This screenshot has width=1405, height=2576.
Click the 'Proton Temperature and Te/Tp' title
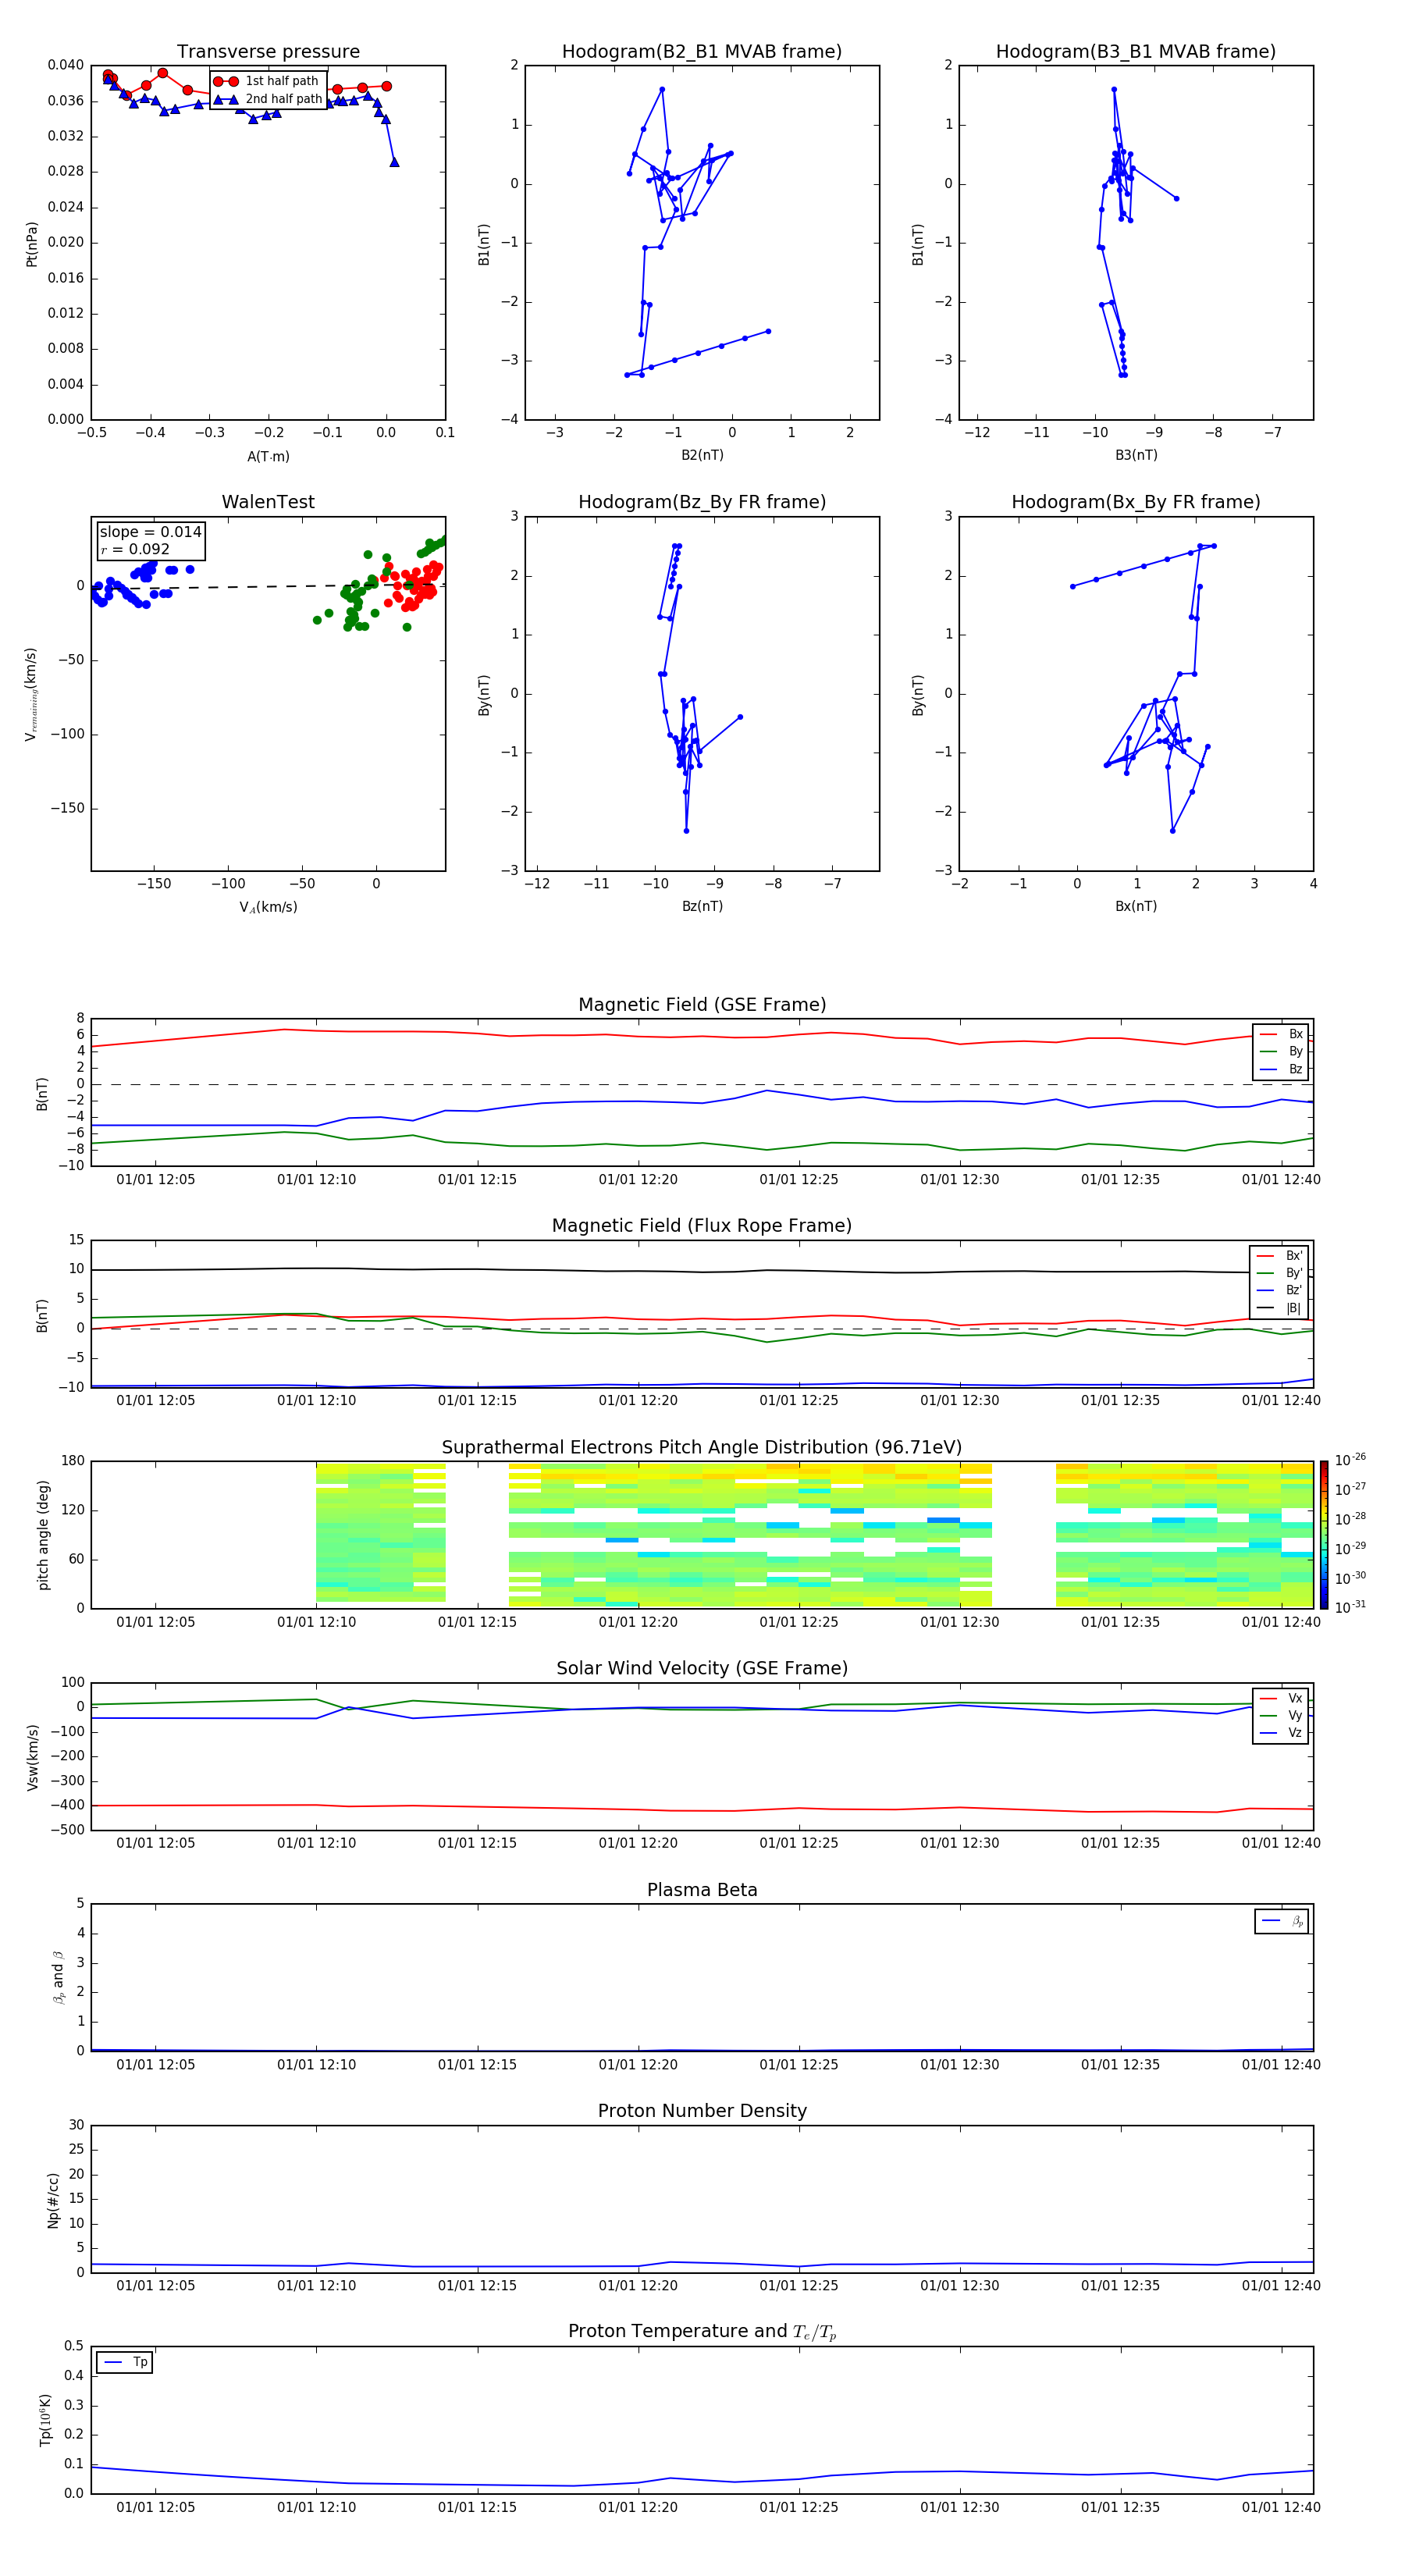[702, 2332]
